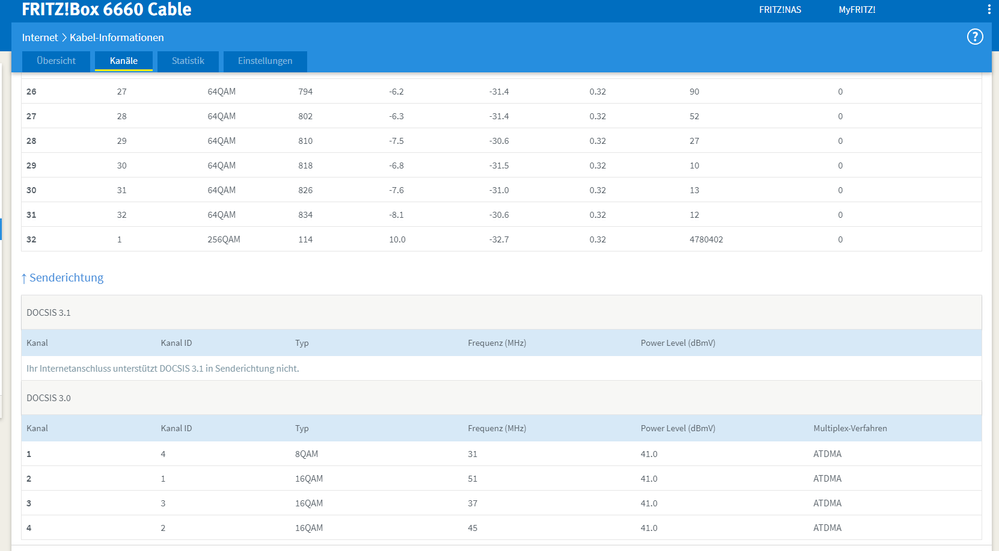Click the DOCSIS 3.1 section header
The width and height of the screenshot is (999, 551).
pyautogui.click(x=501, y=313)
